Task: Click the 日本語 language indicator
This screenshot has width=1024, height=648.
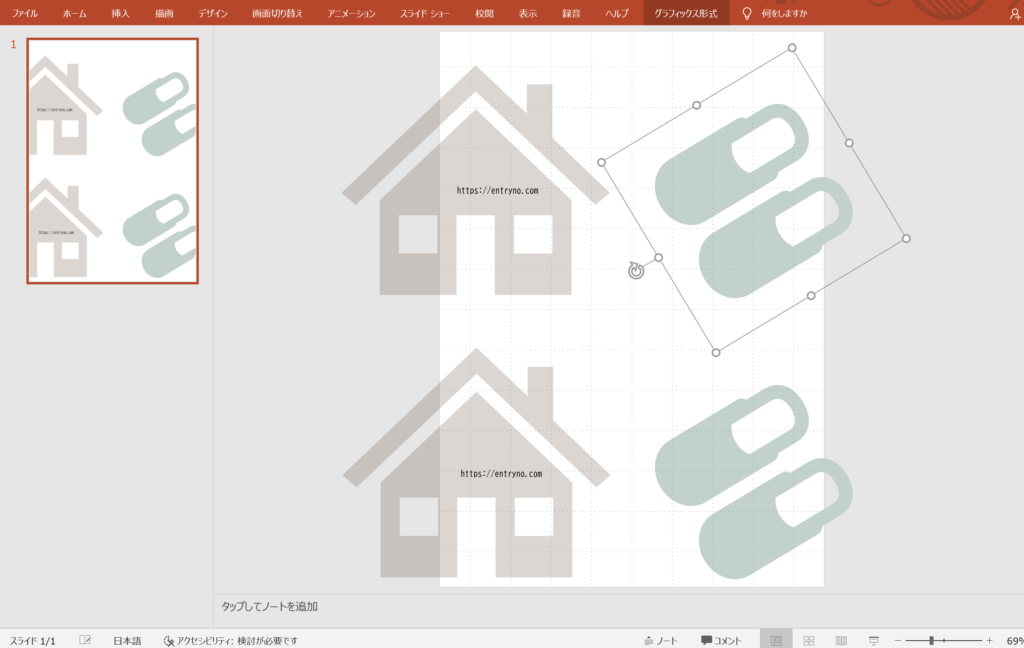Action: [127, 640]
